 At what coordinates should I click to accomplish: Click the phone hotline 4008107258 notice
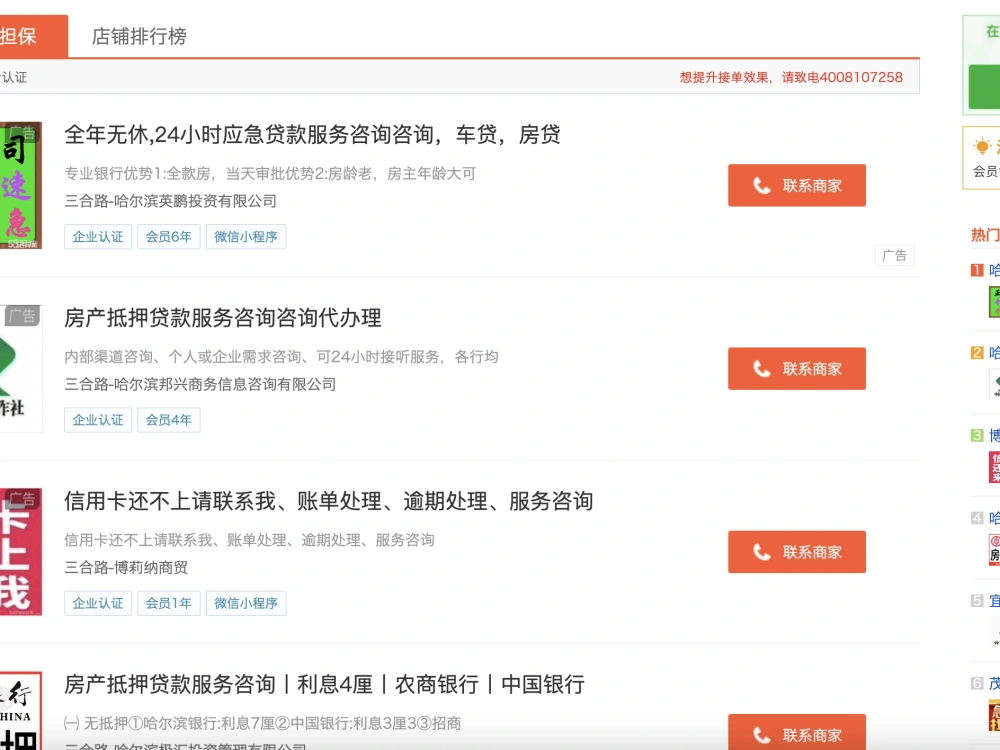point(791,77)
